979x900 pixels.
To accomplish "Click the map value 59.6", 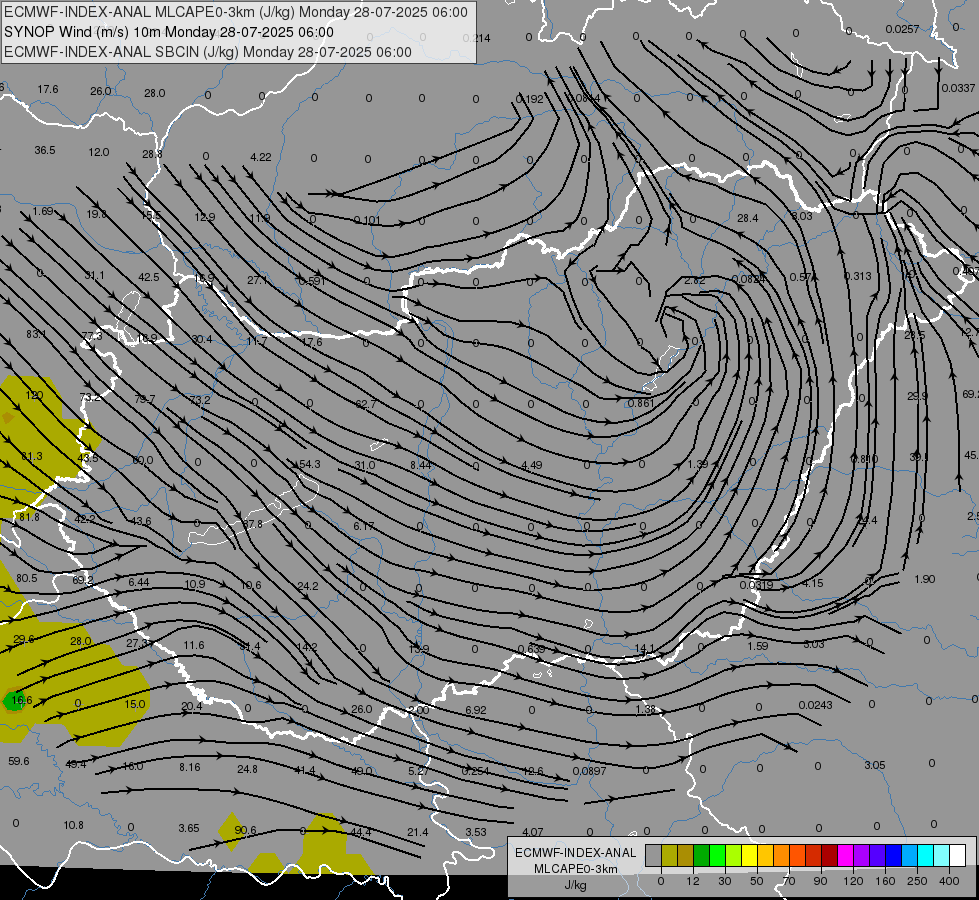I will 19,761.
